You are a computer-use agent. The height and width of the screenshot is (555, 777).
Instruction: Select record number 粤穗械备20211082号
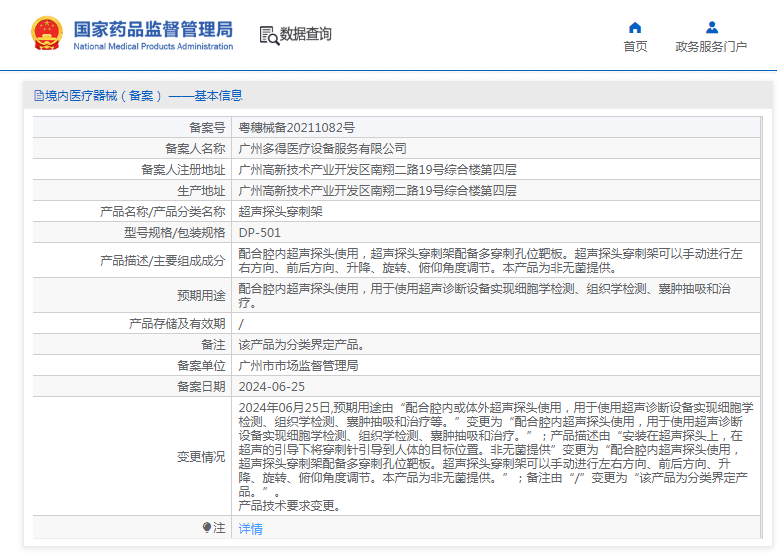[296, 128]
